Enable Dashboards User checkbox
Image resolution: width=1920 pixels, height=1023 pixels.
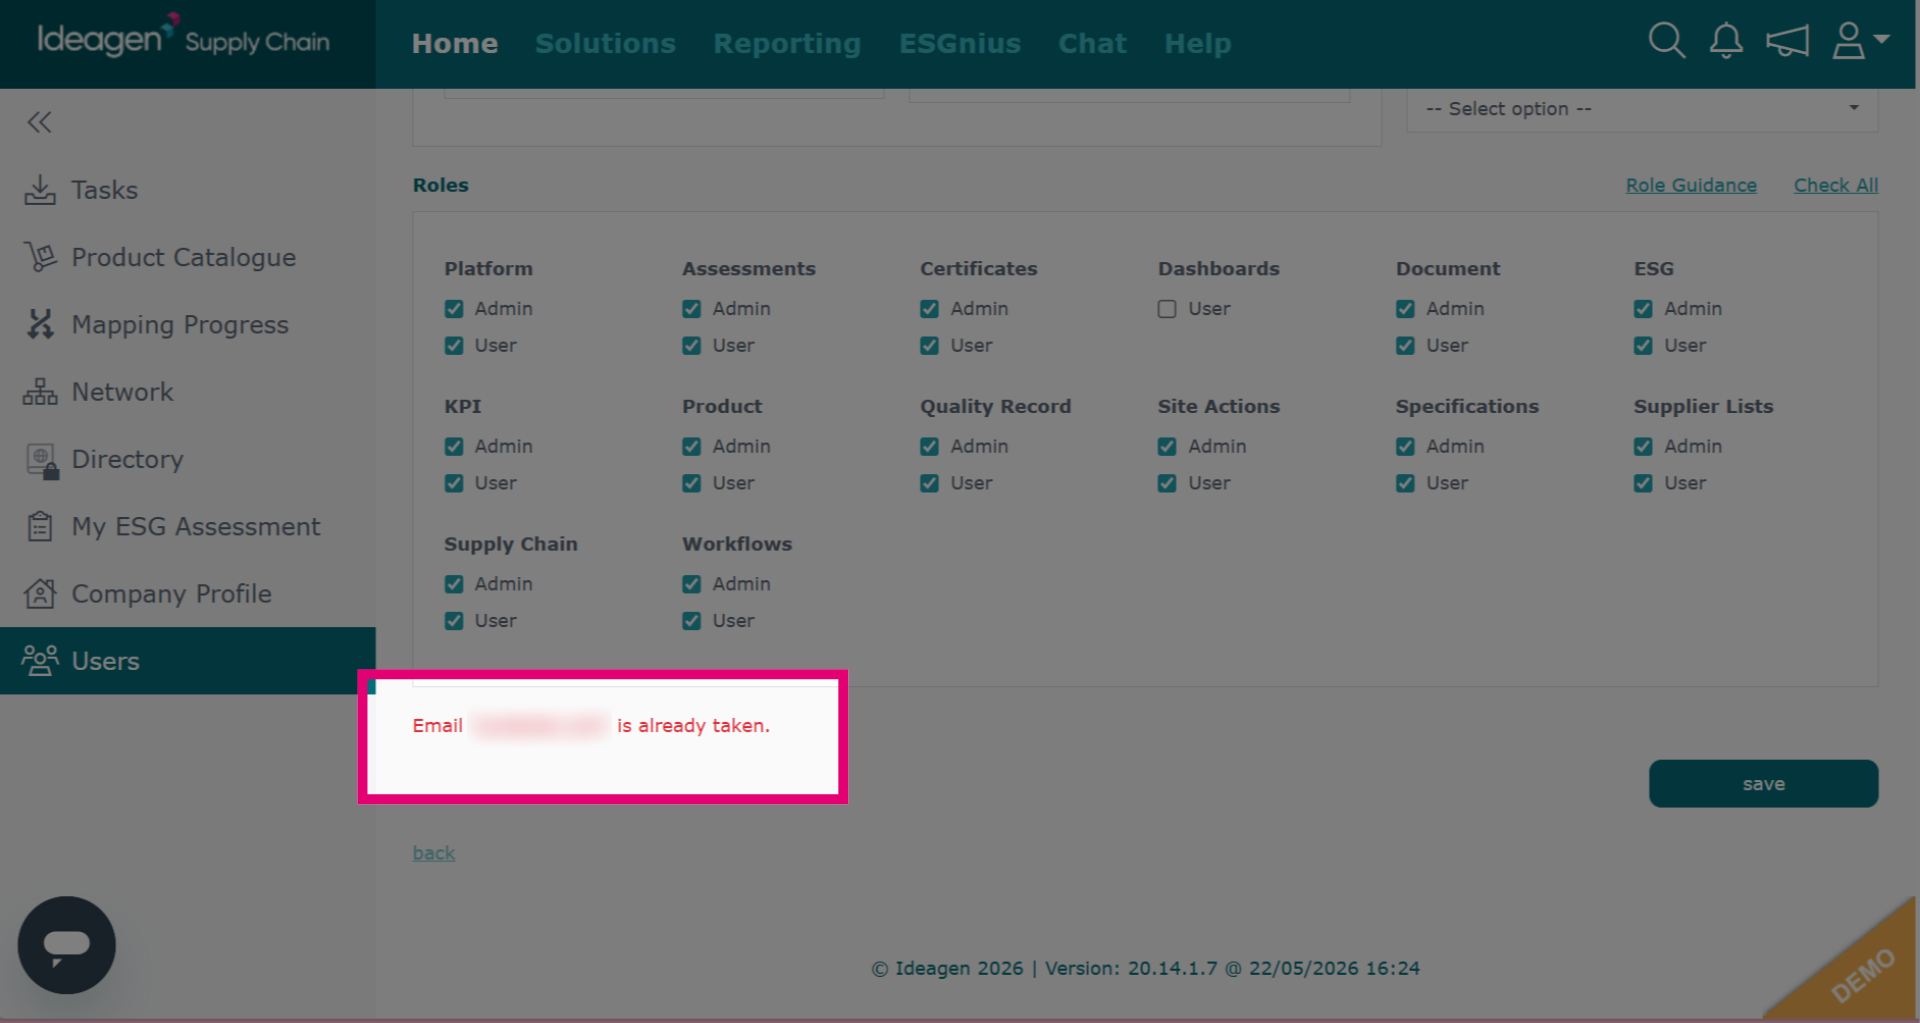click(x=1167, y=309)
